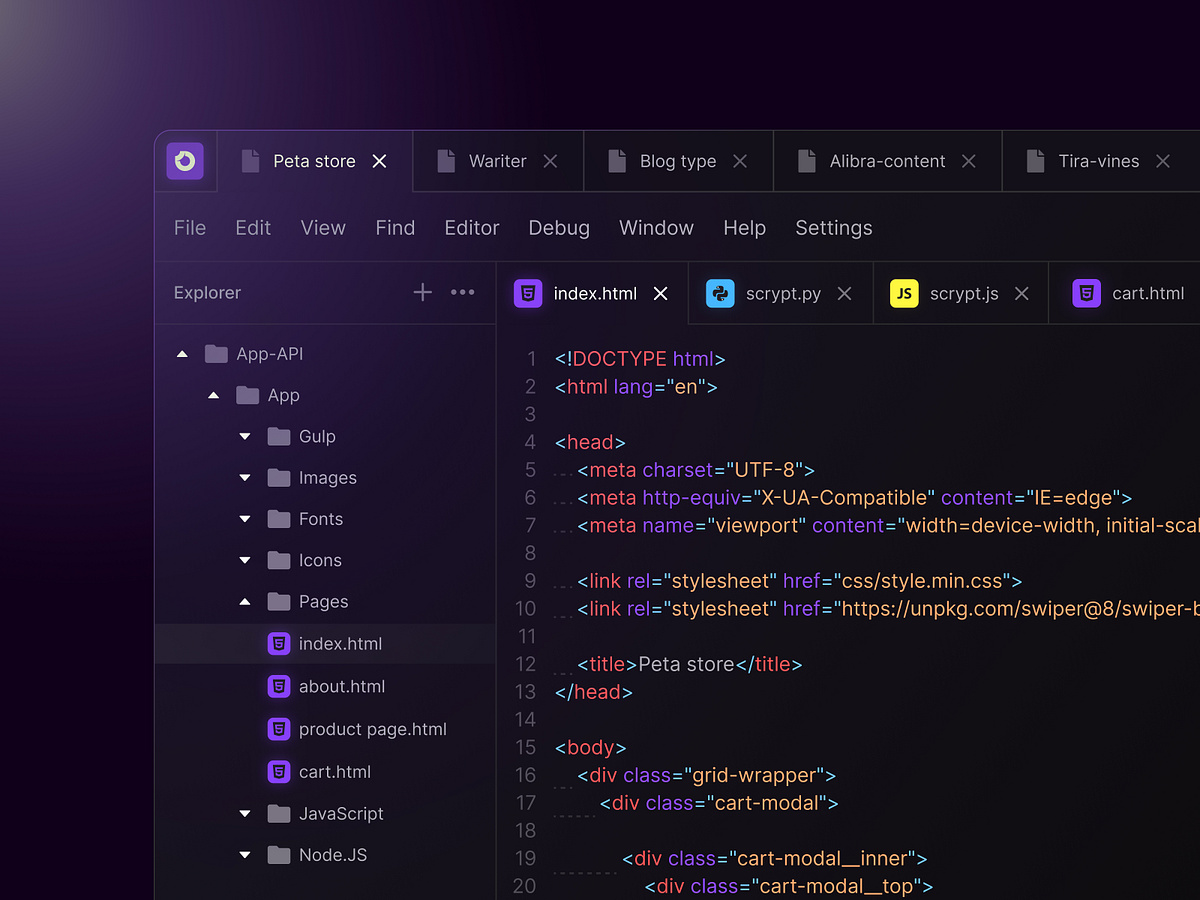This screenshot has width=1200, height=900.
Task: Click HTML icon beside index.html in tree
Action: 279,643
